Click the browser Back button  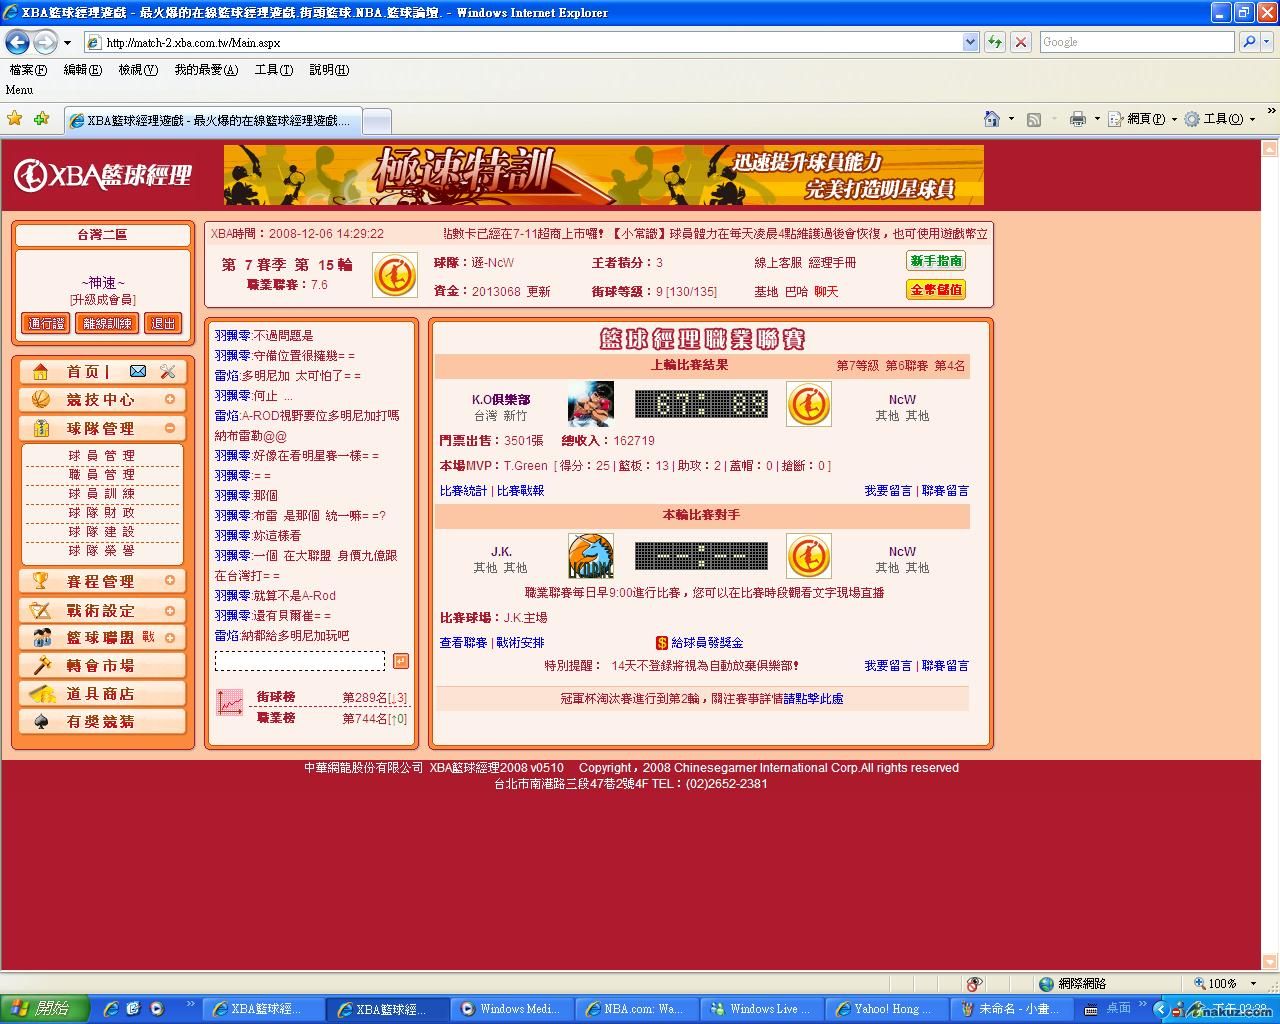tap(18, 42)
